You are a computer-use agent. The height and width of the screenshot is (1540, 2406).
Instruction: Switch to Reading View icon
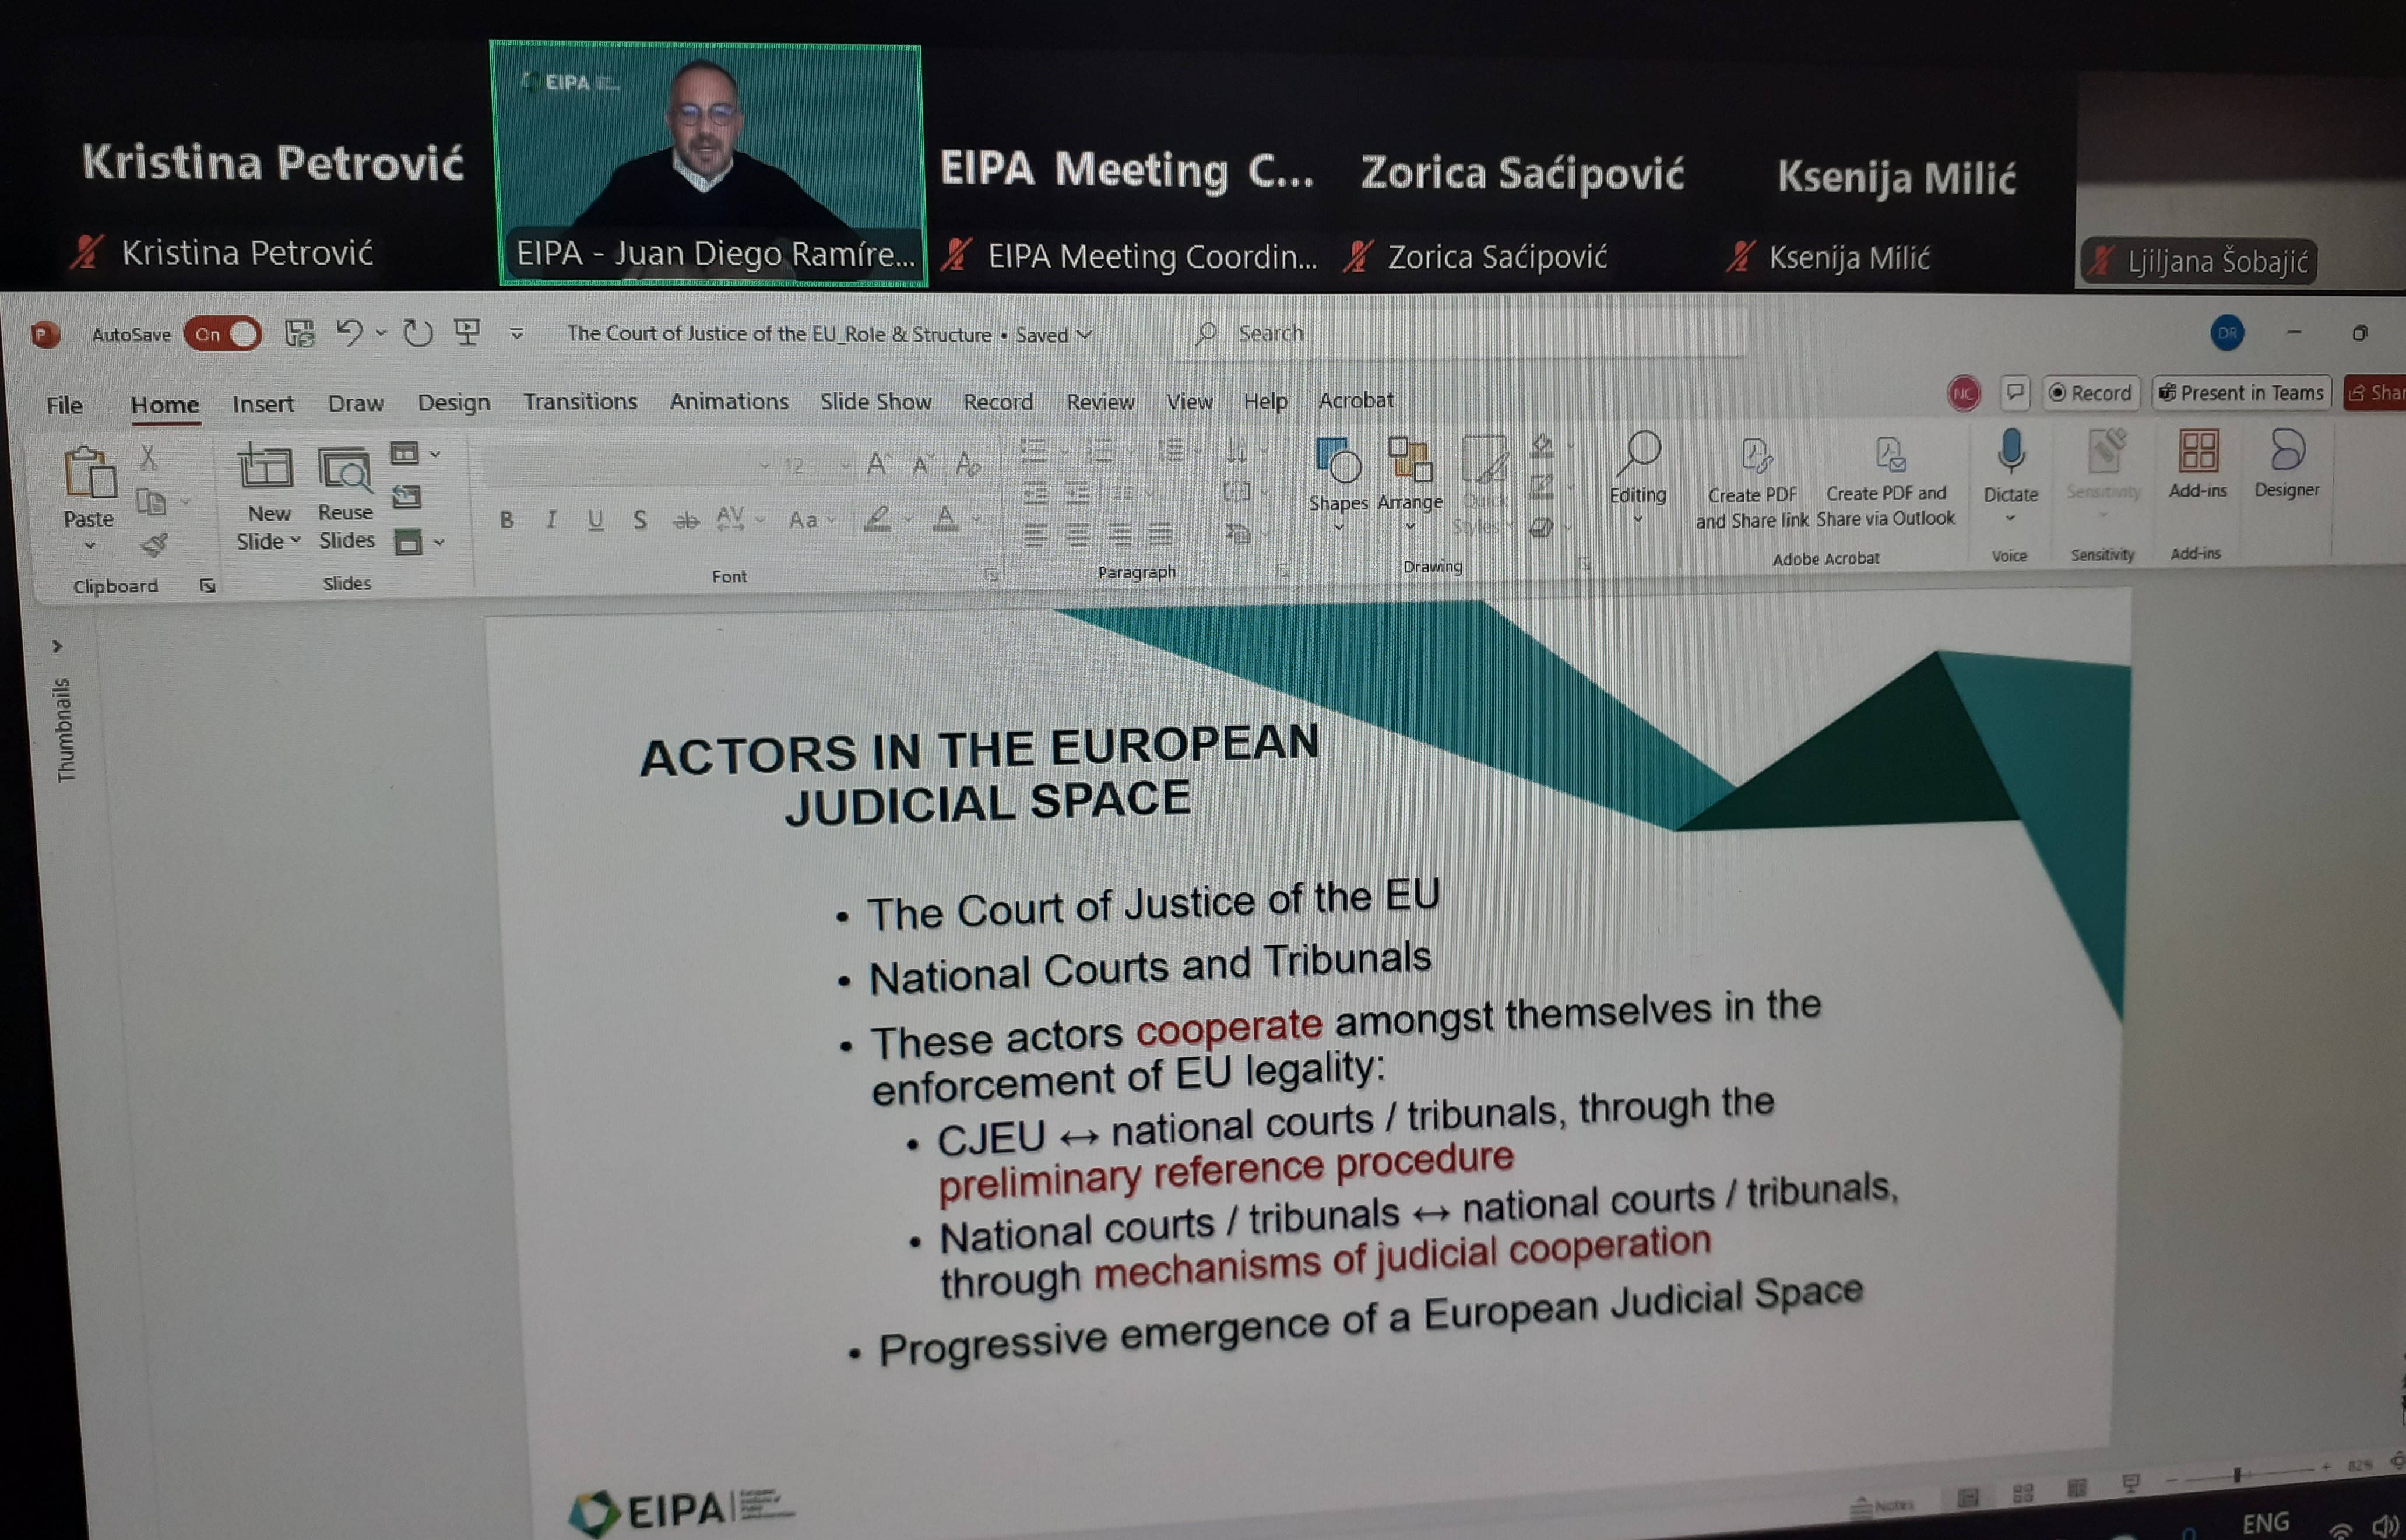coord(2077,1488)
